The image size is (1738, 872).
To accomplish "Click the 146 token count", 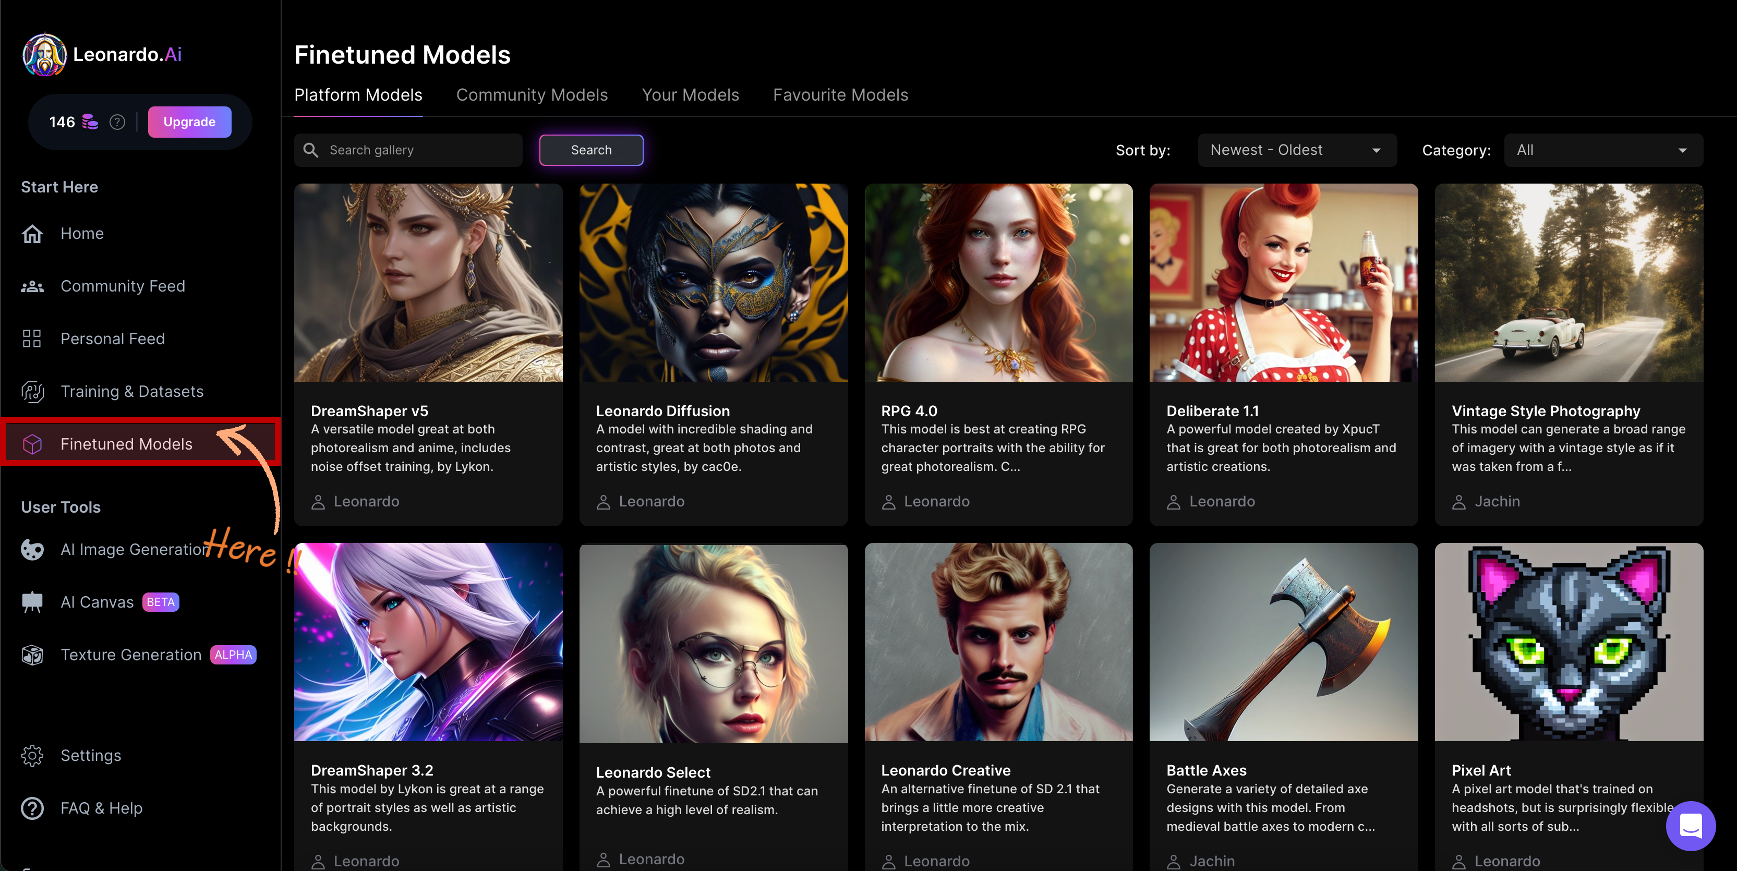I will (62, 122).
